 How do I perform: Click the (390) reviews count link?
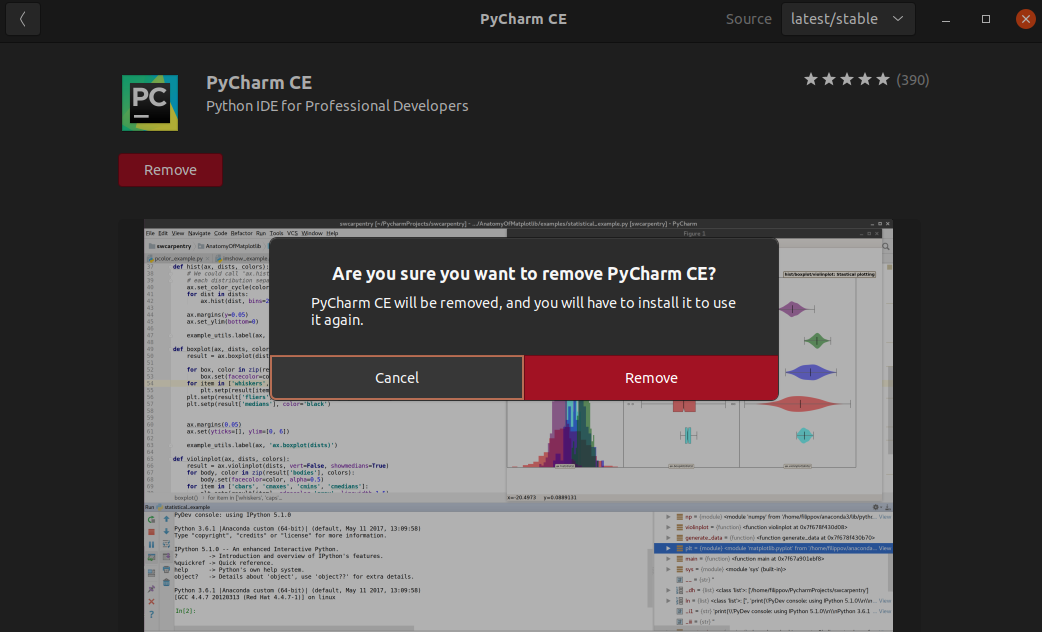click(911, 79)
